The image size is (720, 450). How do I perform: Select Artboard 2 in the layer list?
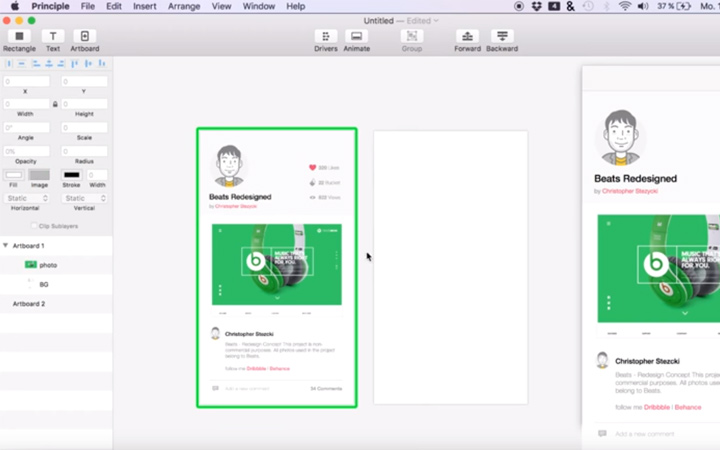click(x=28, y=303)
